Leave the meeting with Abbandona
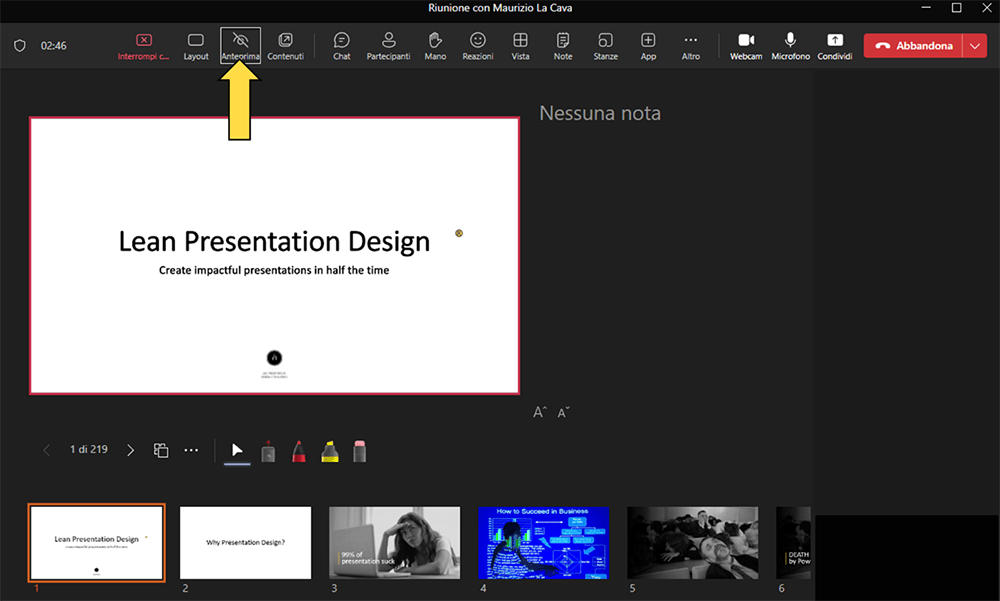1000x601 pixels. click(x=913, y=46)
